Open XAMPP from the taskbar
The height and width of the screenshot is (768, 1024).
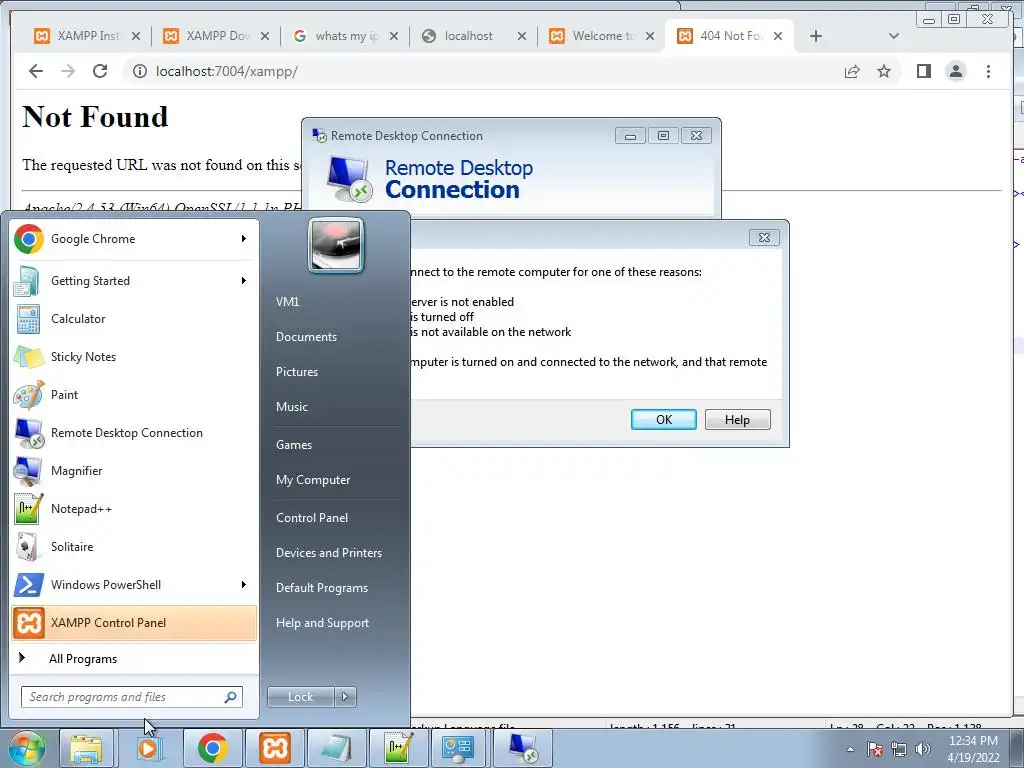pyautogui.click(x=274, y=748)
